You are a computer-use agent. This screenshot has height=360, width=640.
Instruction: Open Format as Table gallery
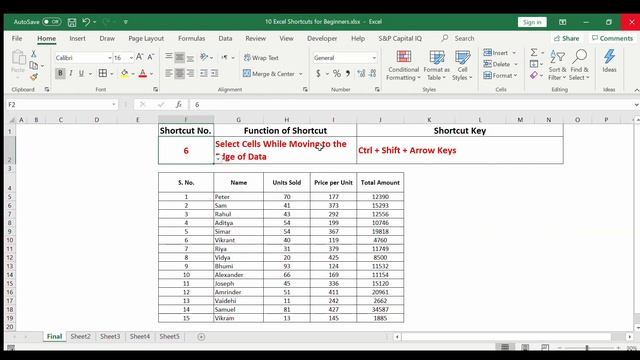click(436, 65)
